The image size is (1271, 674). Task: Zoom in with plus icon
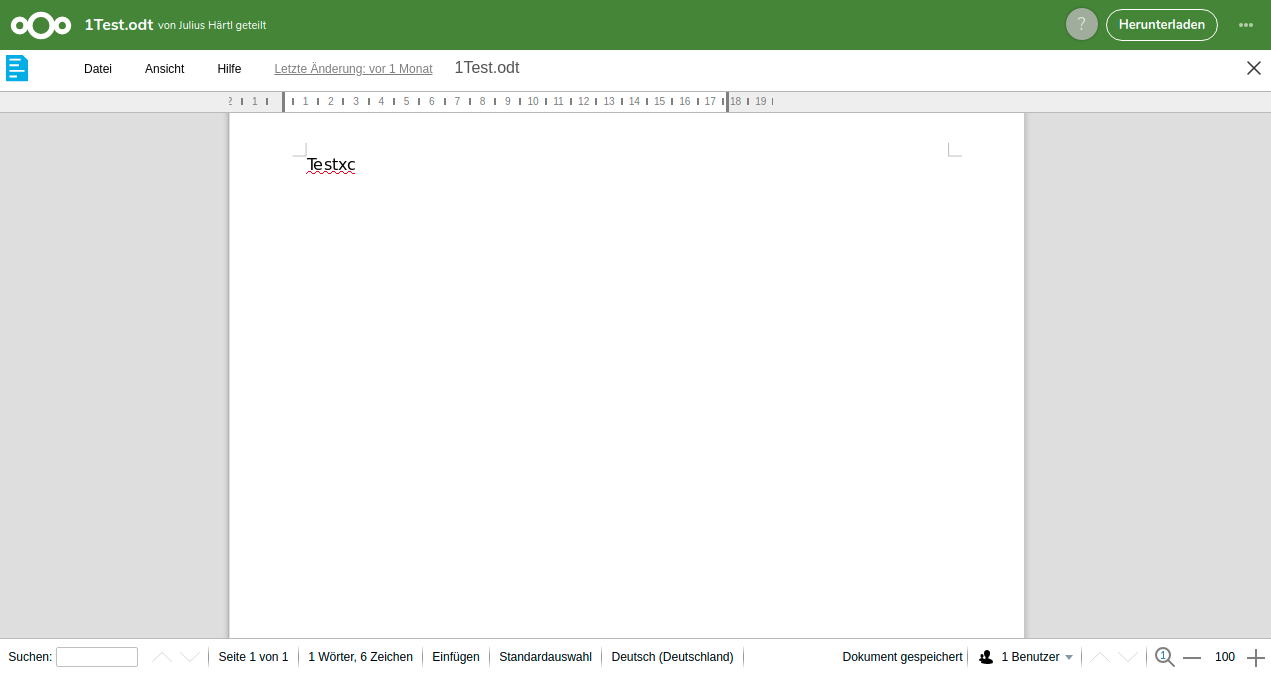coord(1256,657)
